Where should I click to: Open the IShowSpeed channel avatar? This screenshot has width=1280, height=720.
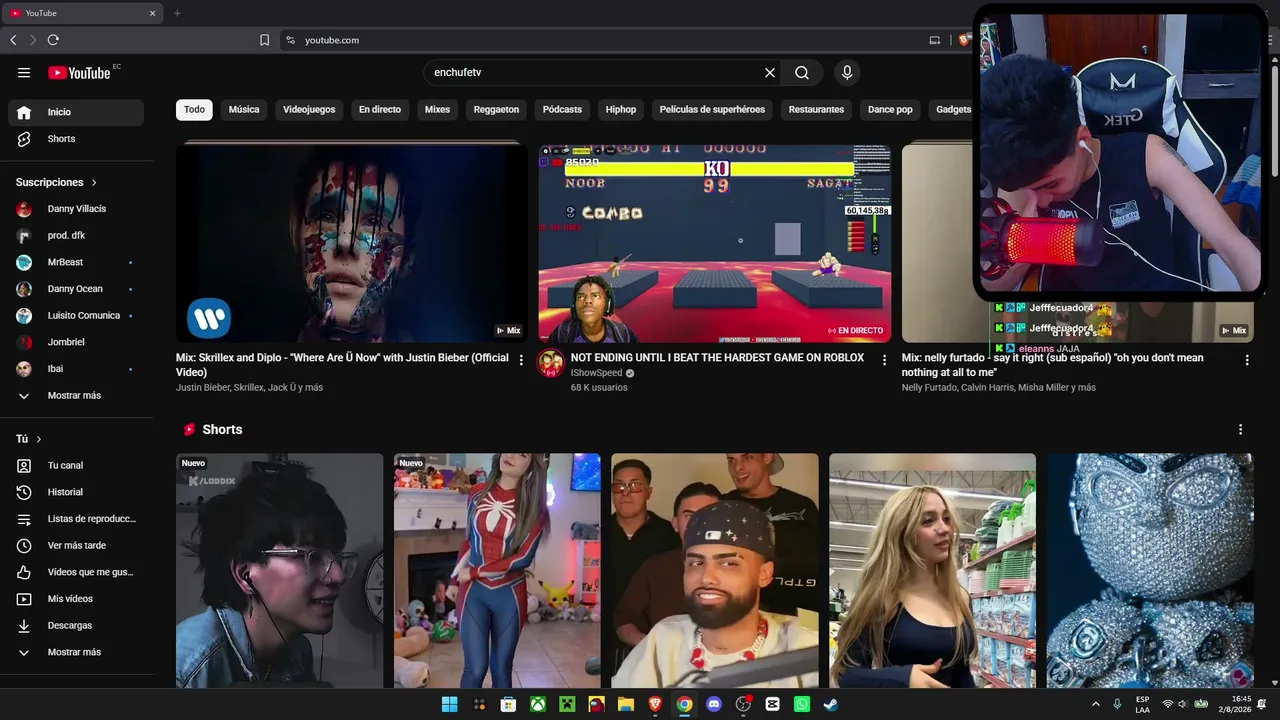551,363
